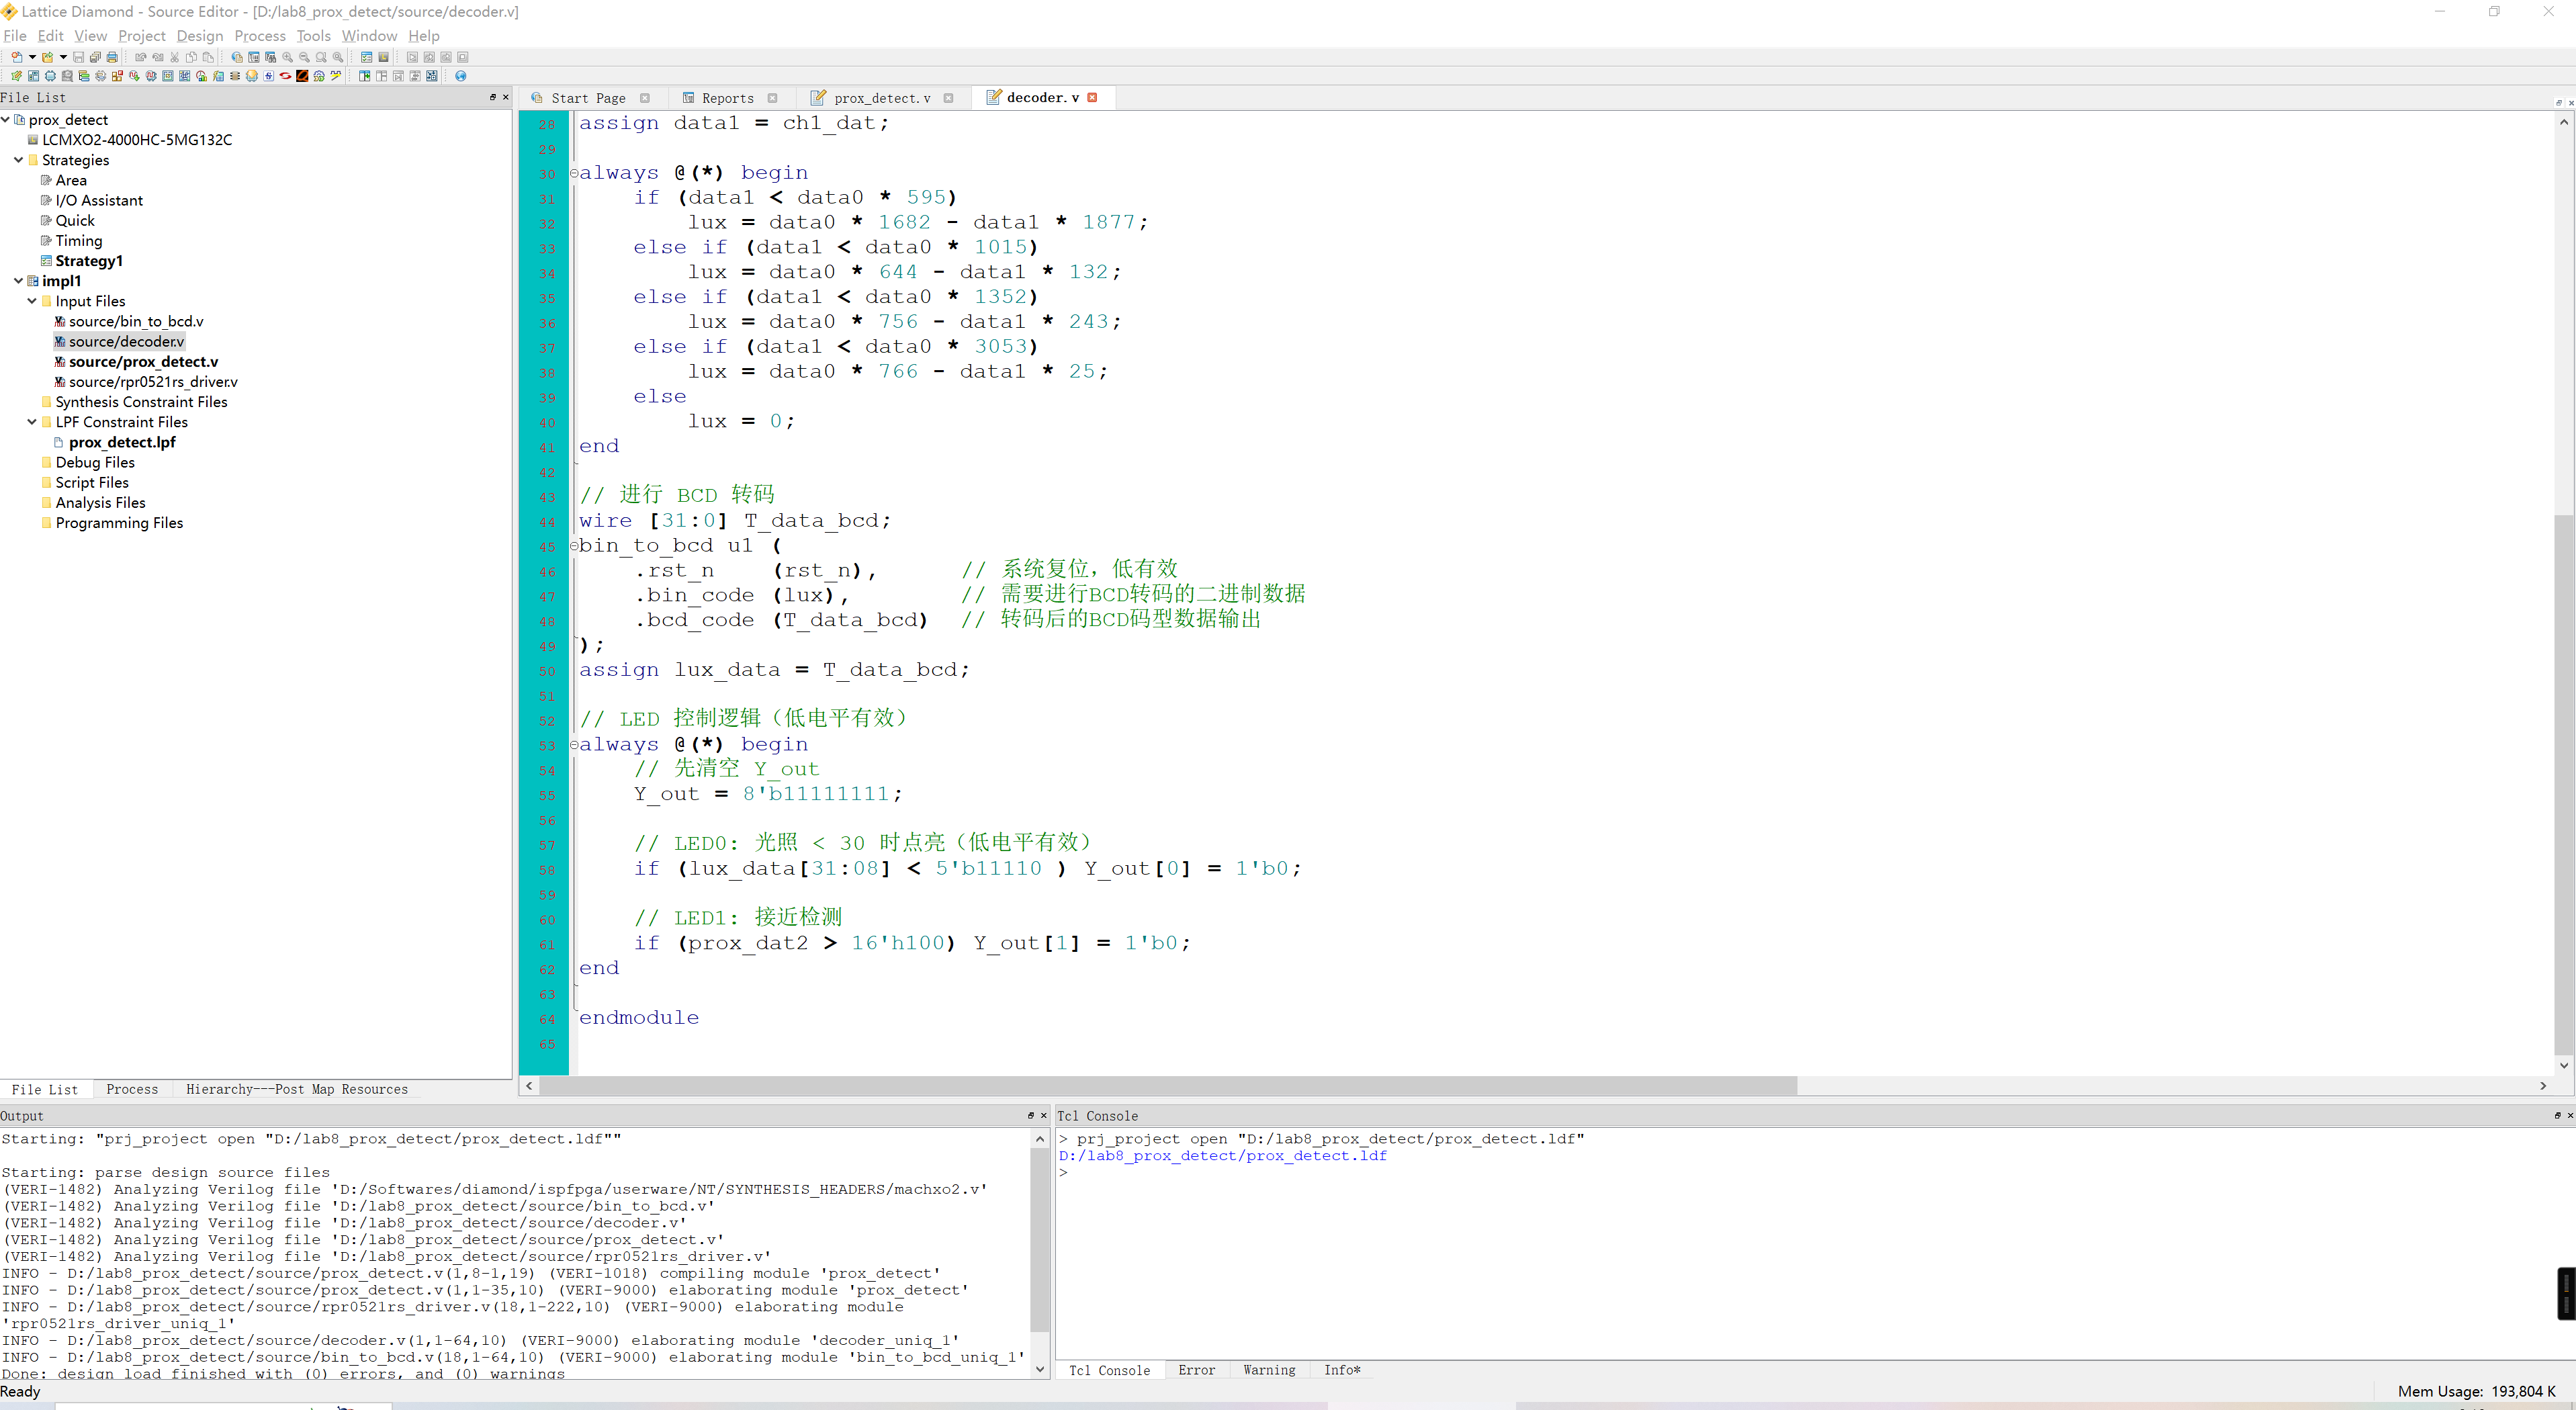Select the LCMXO2-4000HC-5MG132C device entry
This screenshot has height=1410, width=2576.
coord(137,140)
